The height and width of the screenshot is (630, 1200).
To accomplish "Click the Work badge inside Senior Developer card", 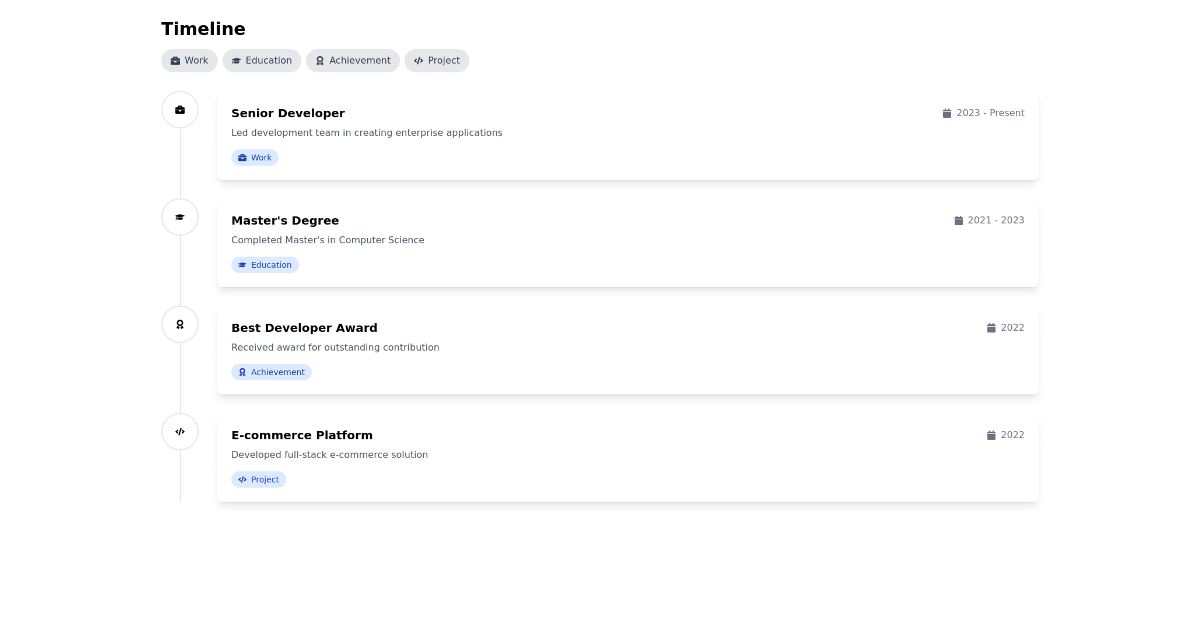I will coord(255,157).
